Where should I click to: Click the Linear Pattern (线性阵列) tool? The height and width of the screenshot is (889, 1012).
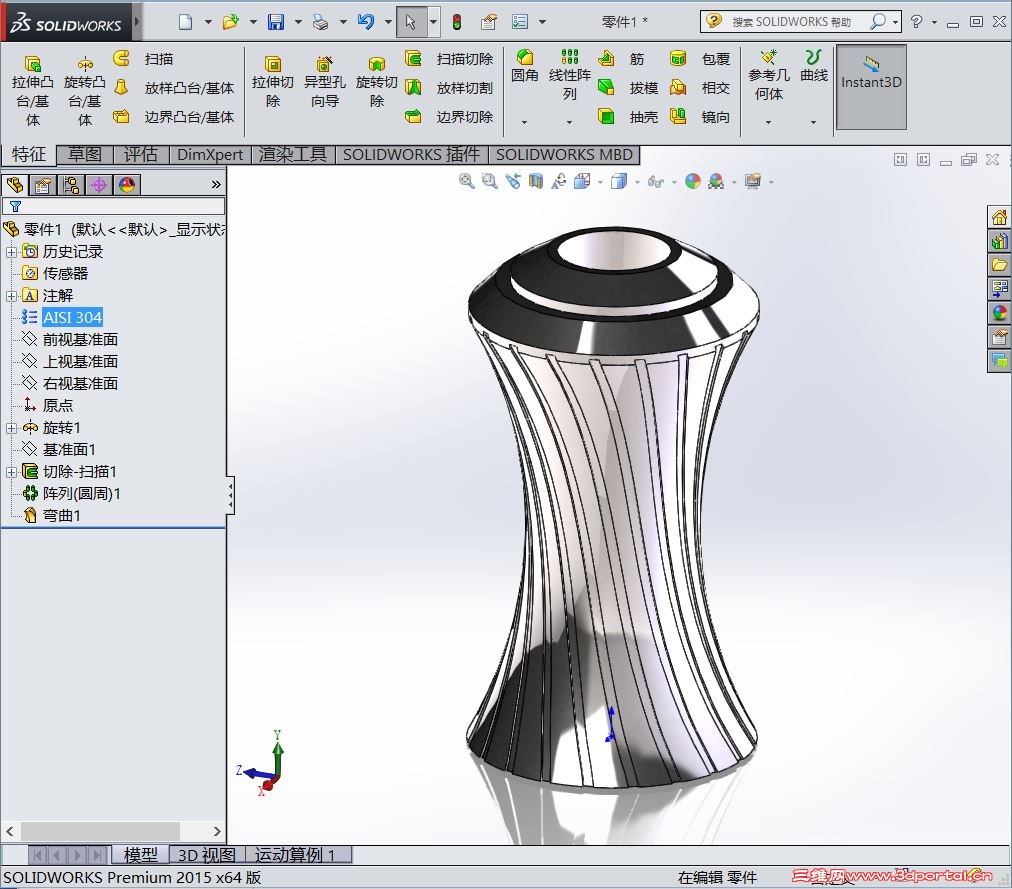[x=569, y=75]
